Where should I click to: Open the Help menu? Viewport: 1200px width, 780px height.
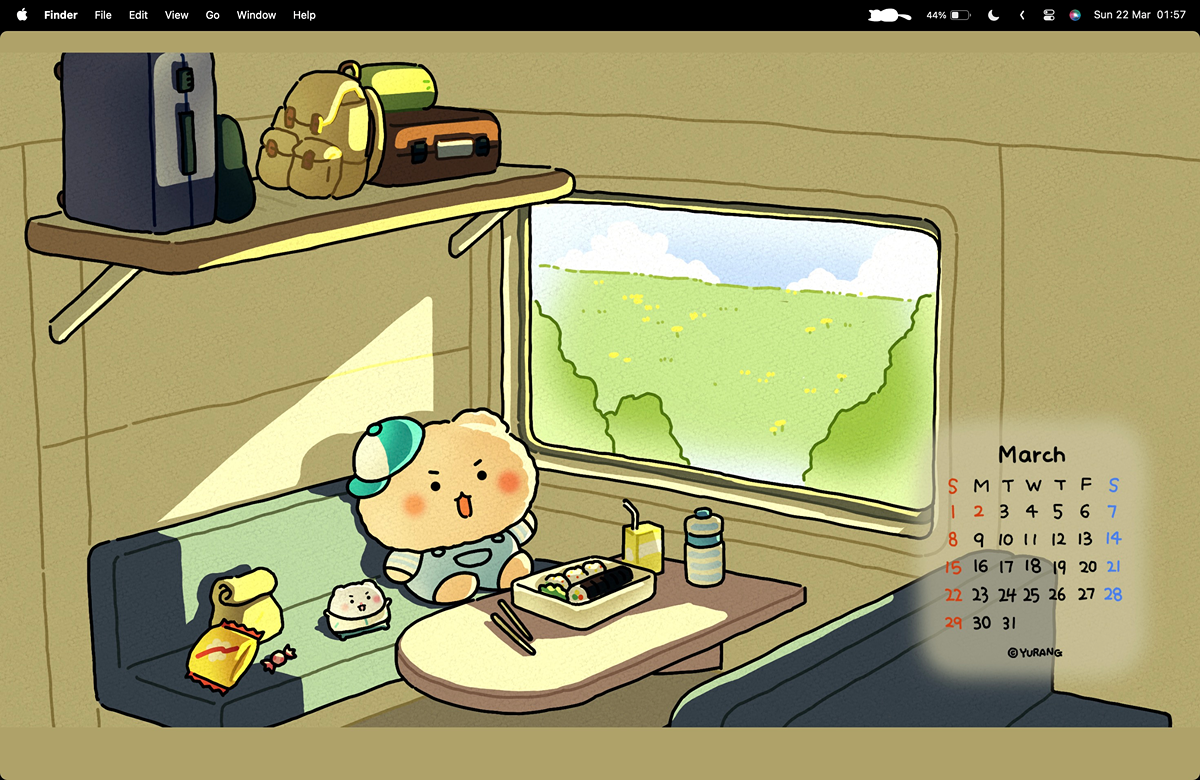(304, 15)
